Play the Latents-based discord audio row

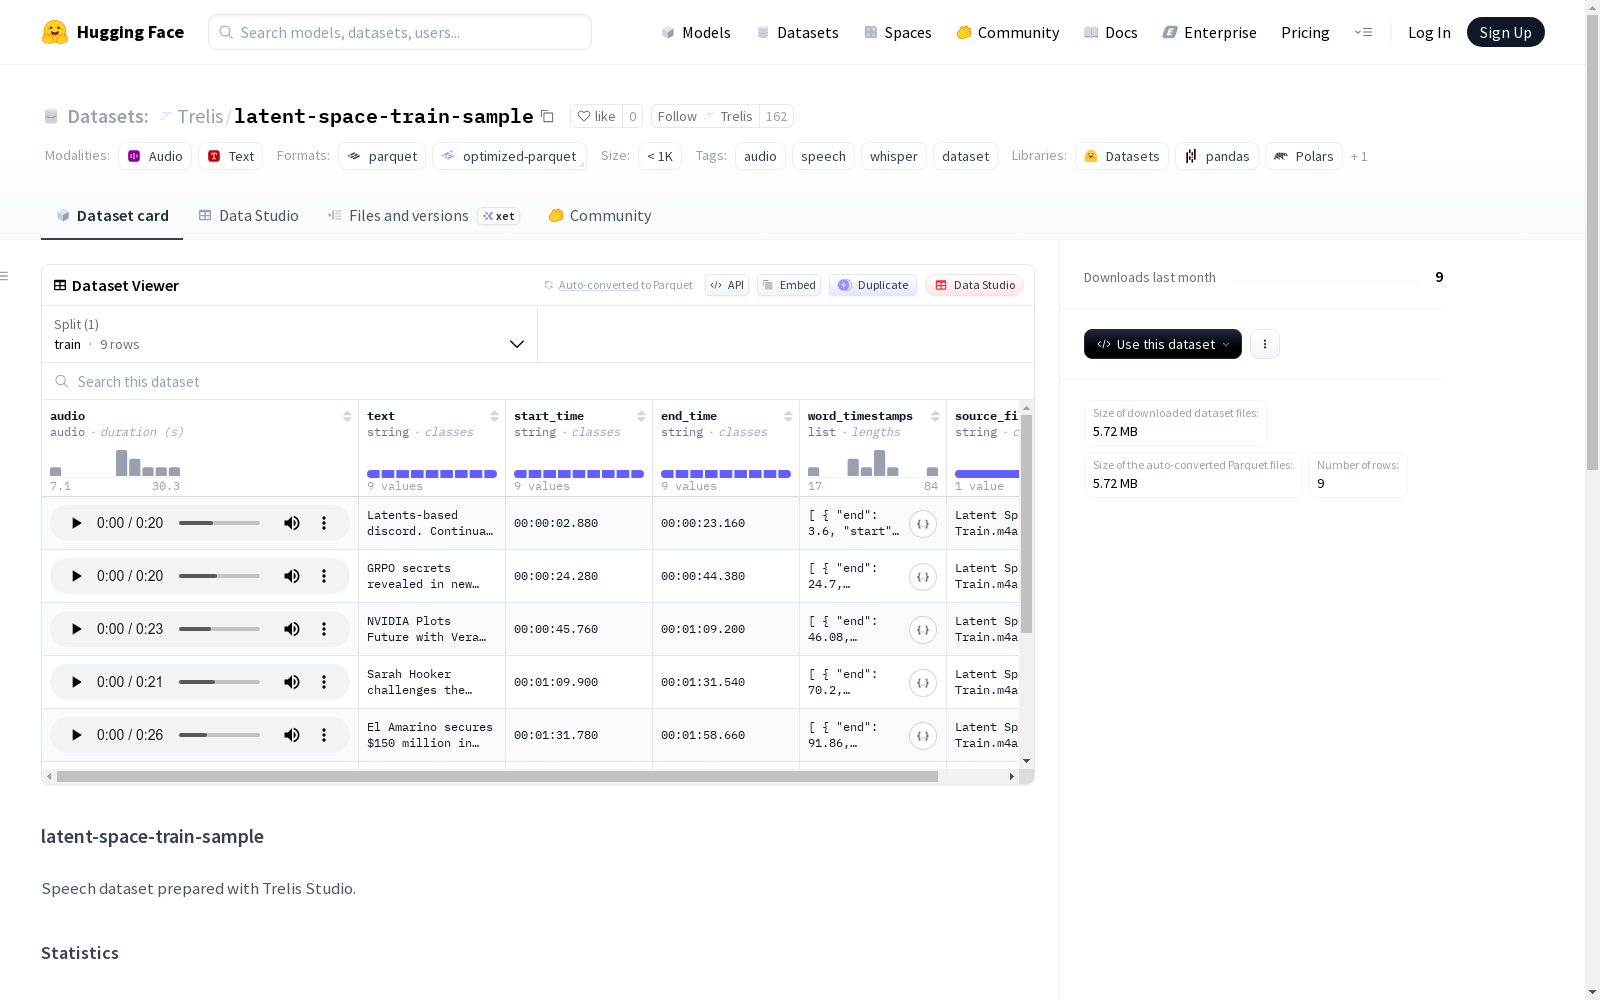click(76, 523)
